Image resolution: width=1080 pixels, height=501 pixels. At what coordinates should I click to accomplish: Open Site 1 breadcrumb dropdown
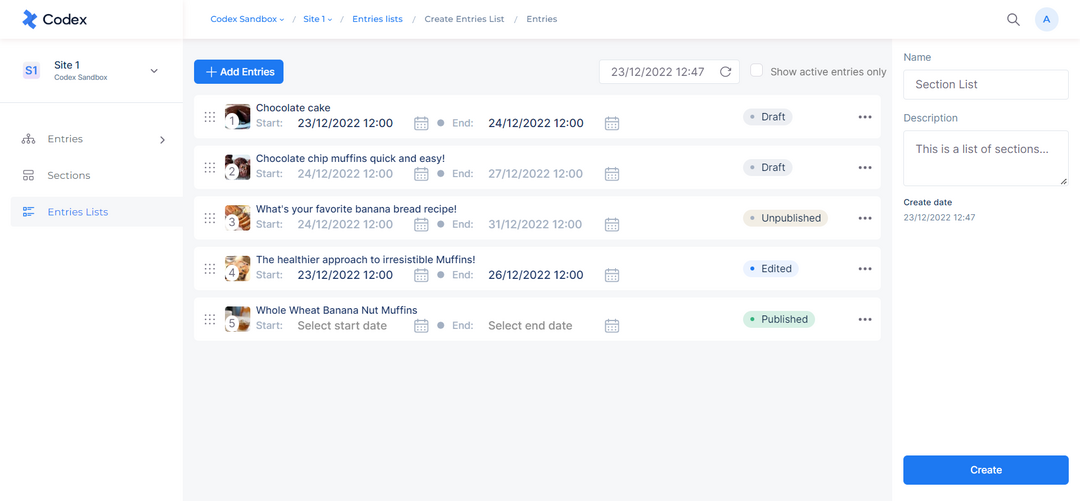pyautogui.click(x=318, y=19)
